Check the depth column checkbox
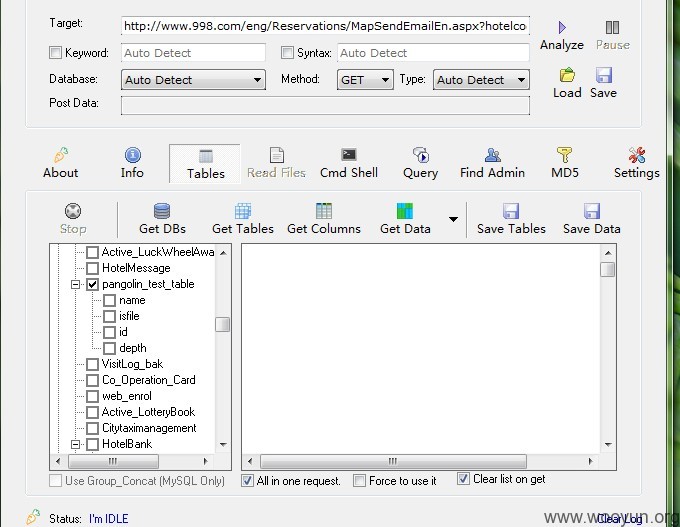680x527 pixels. [x=109, y=348]
